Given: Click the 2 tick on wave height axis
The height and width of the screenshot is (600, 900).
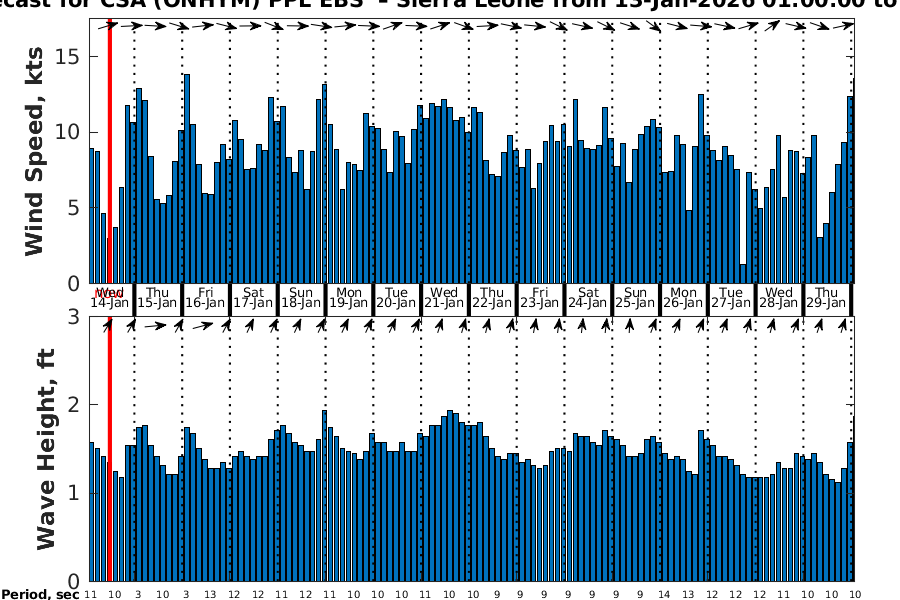Looking at the screenshot, I should tap(74, 405).
